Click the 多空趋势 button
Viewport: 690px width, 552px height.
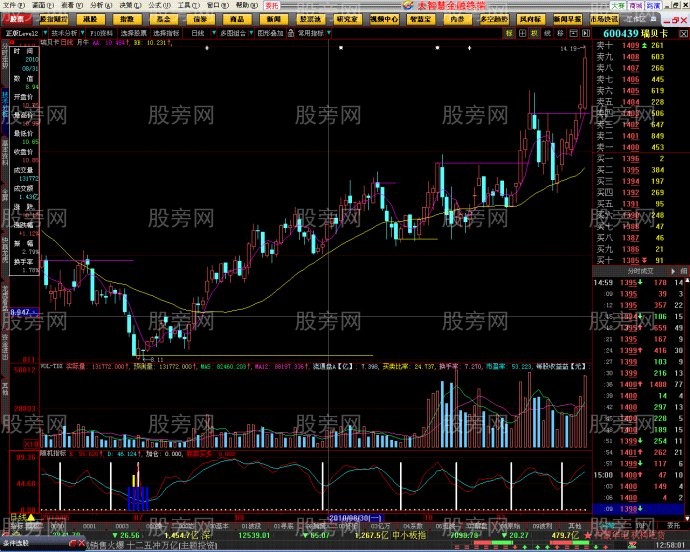click(x=494, y=19)
